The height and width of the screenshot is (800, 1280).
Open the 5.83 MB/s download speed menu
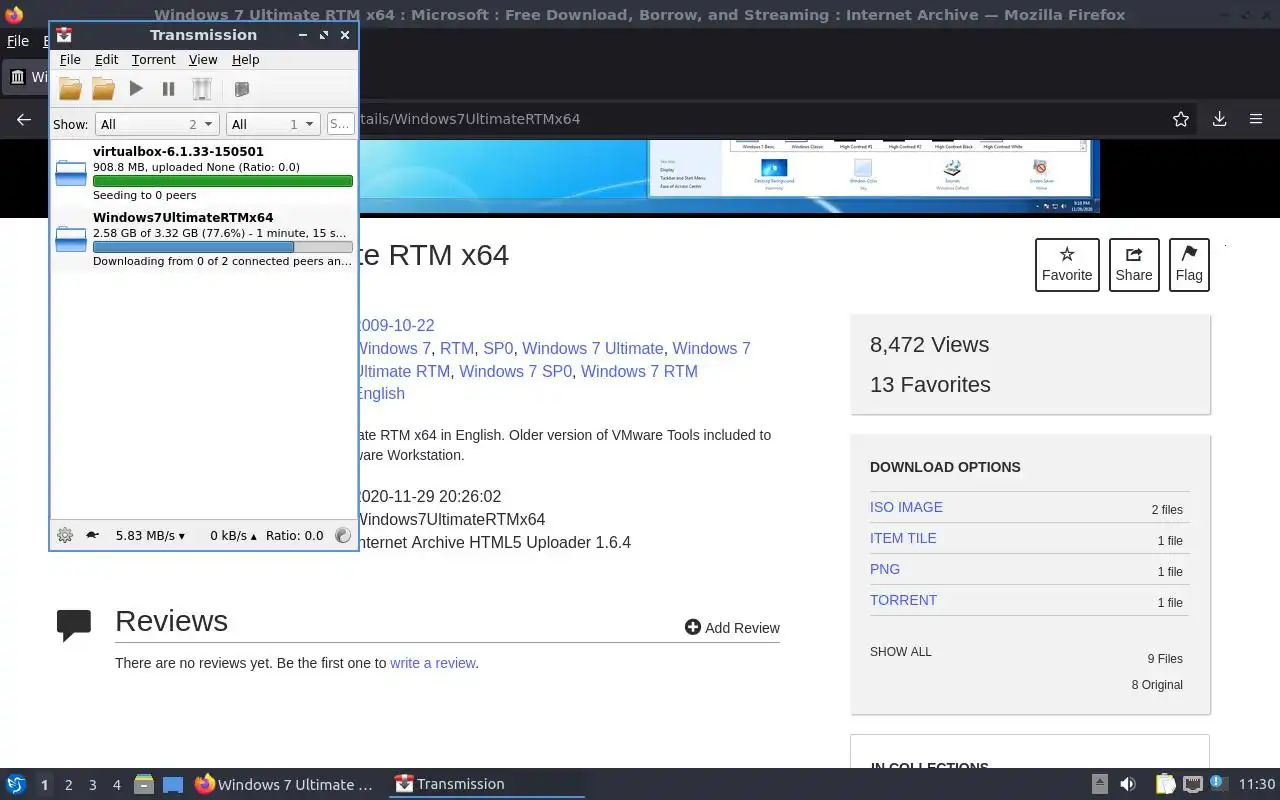(150, 535)
